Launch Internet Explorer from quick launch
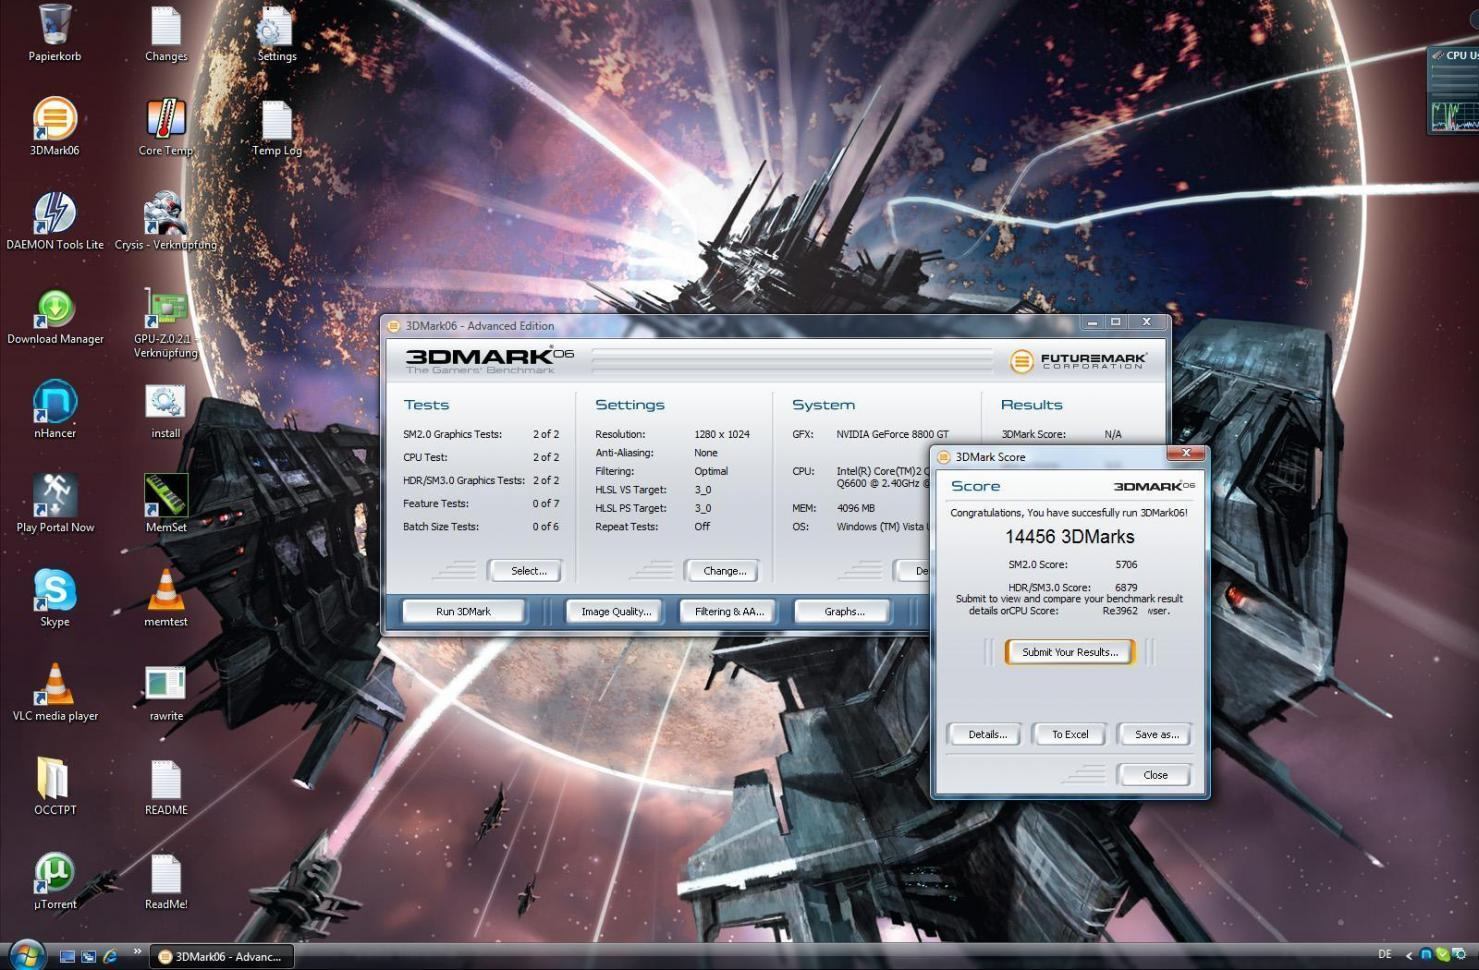This screenshot has height=970, width=1479. (110, 956)
